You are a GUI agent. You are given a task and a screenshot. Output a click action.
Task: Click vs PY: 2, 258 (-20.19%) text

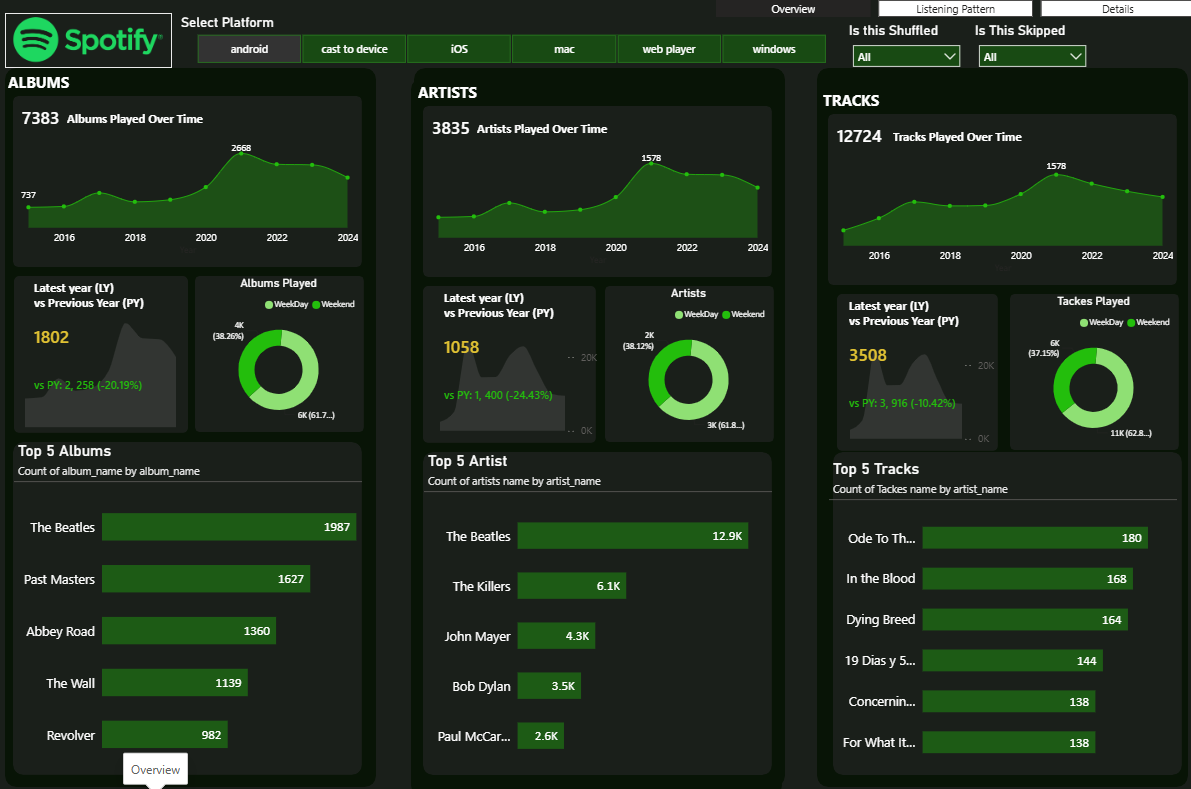click(x=88, y=385)
